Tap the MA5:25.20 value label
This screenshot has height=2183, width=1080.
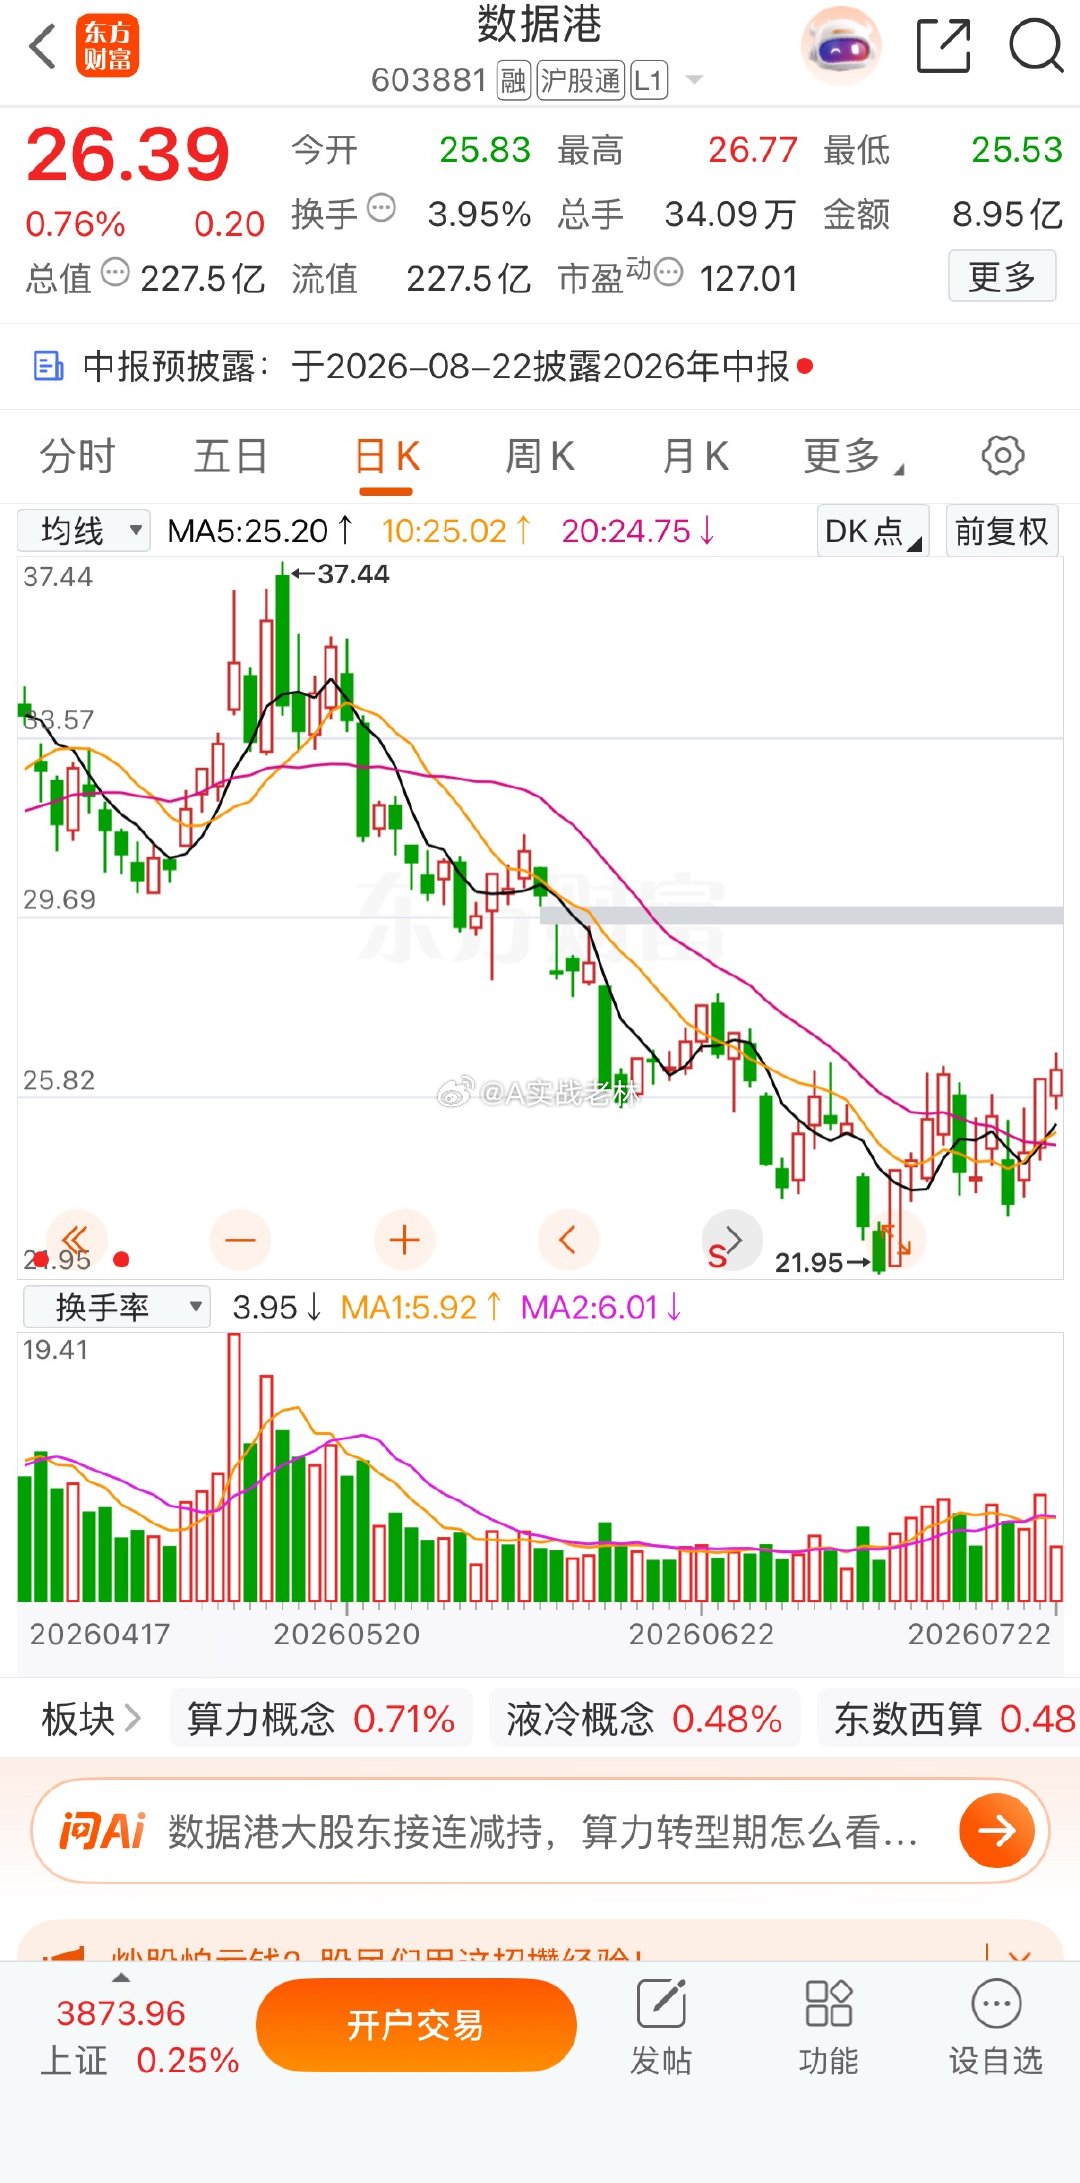(260, 531)
